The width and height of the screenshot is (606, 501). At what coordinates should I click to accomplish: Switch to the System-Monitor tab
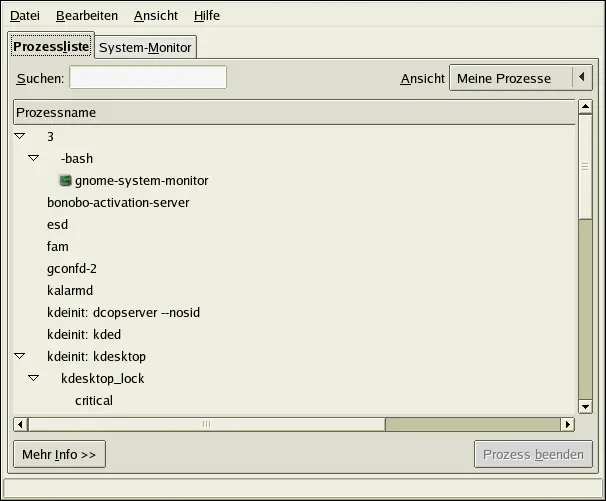(x=146, y=48)
